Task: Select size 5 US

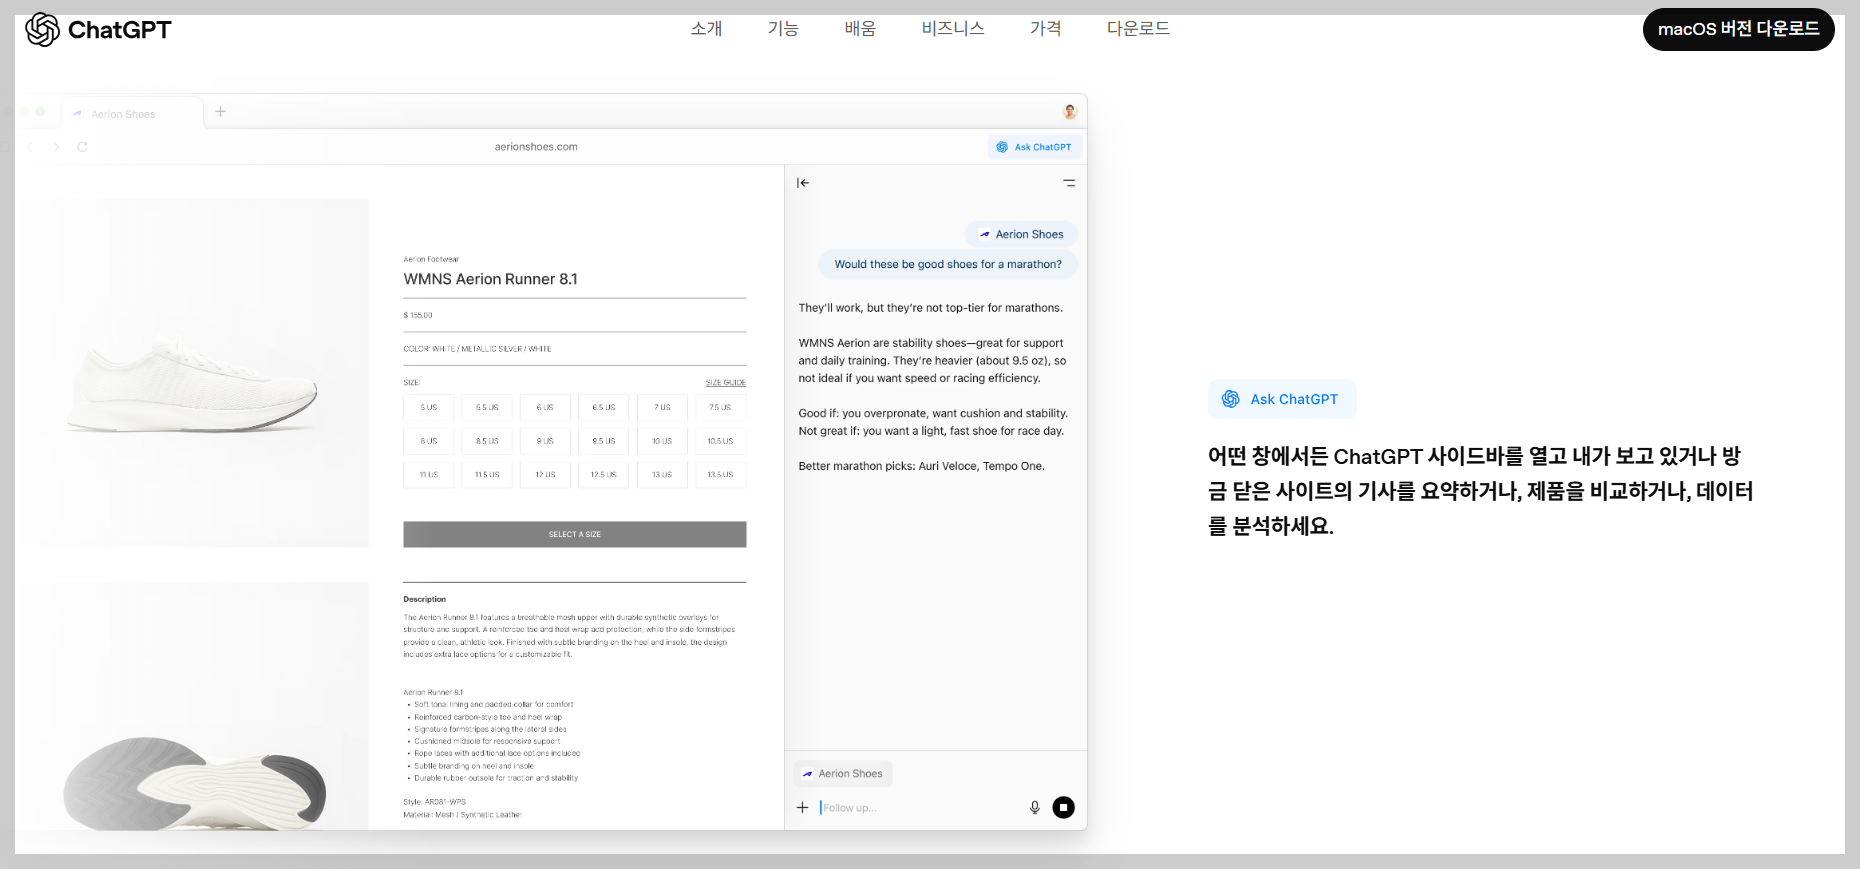Action: click(x=429, y=407)
